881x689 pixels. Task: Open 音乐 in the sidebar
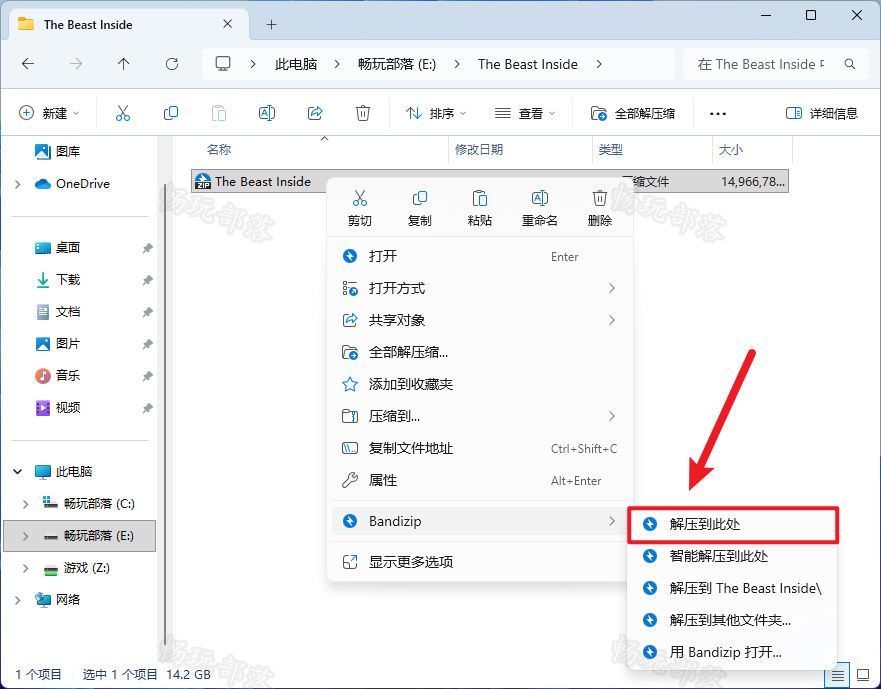(x=57, y=375)
